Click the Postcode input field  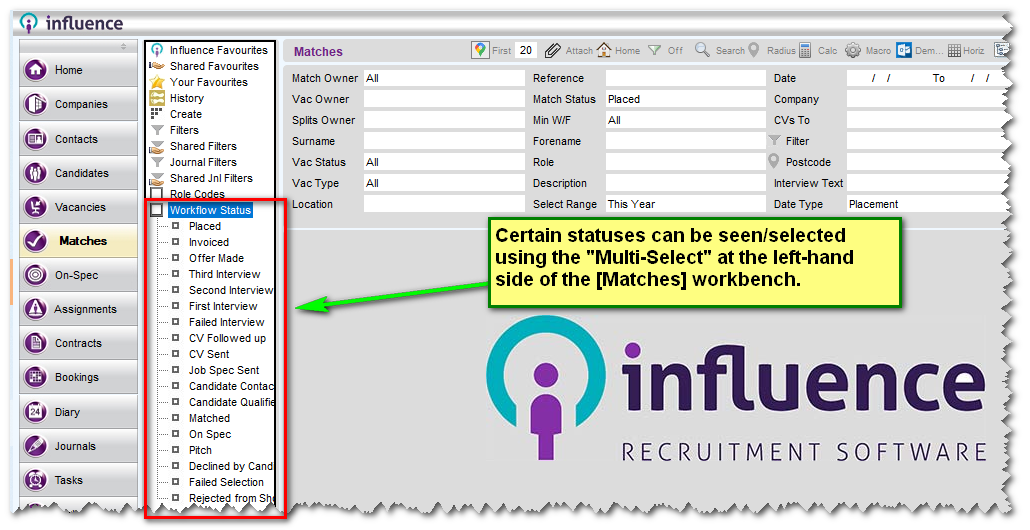coord(928,162)
